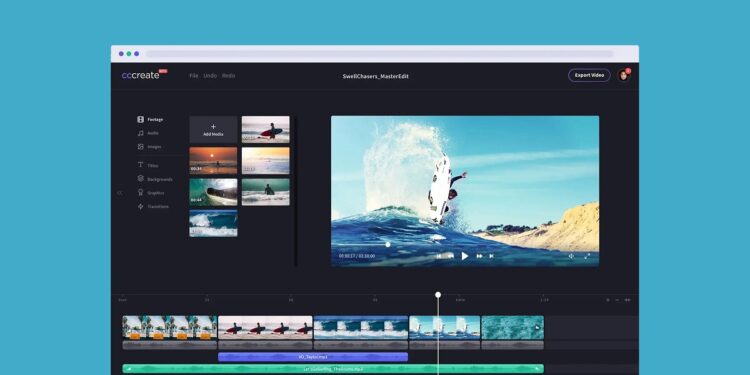Collapse the sidebar with double-chevron
The width and height of the screenshot is (750, 375).
(x=120, y=193)
